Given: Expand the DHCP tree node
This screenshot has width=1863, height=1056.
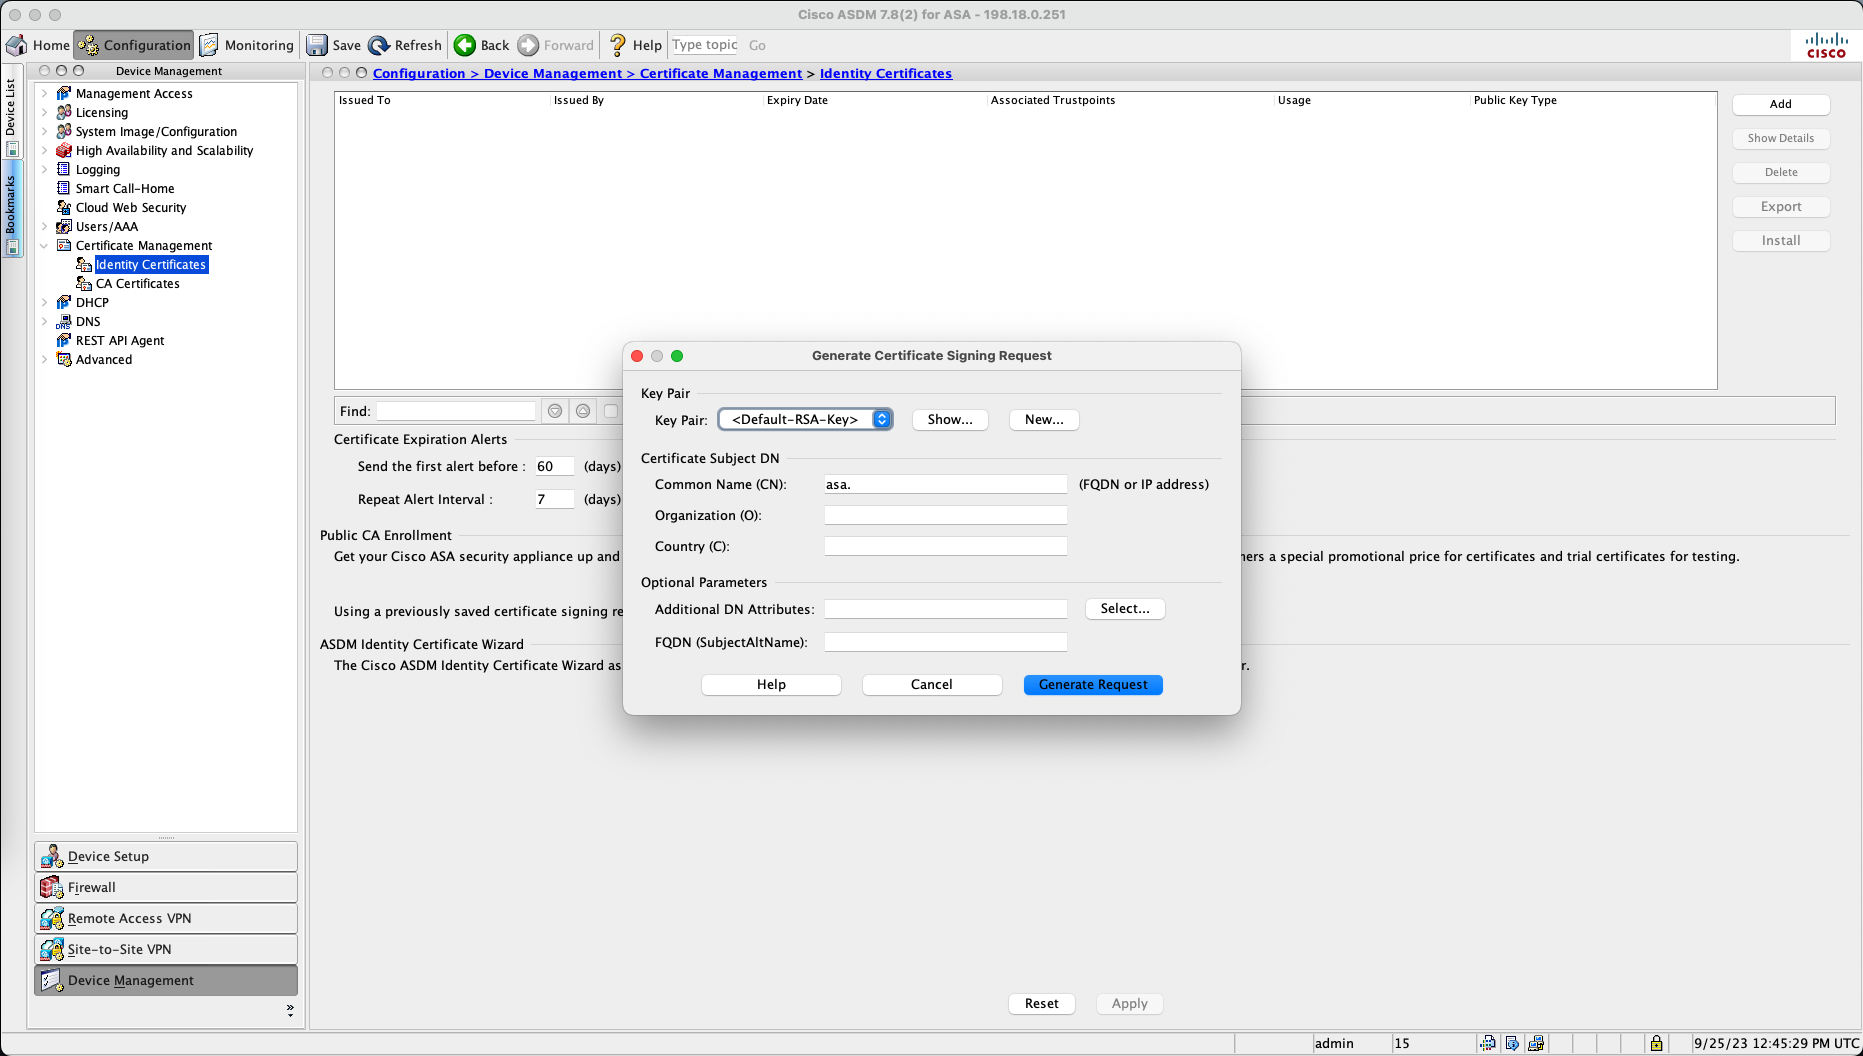Looking at the screenshot, I should pos(44,303).
